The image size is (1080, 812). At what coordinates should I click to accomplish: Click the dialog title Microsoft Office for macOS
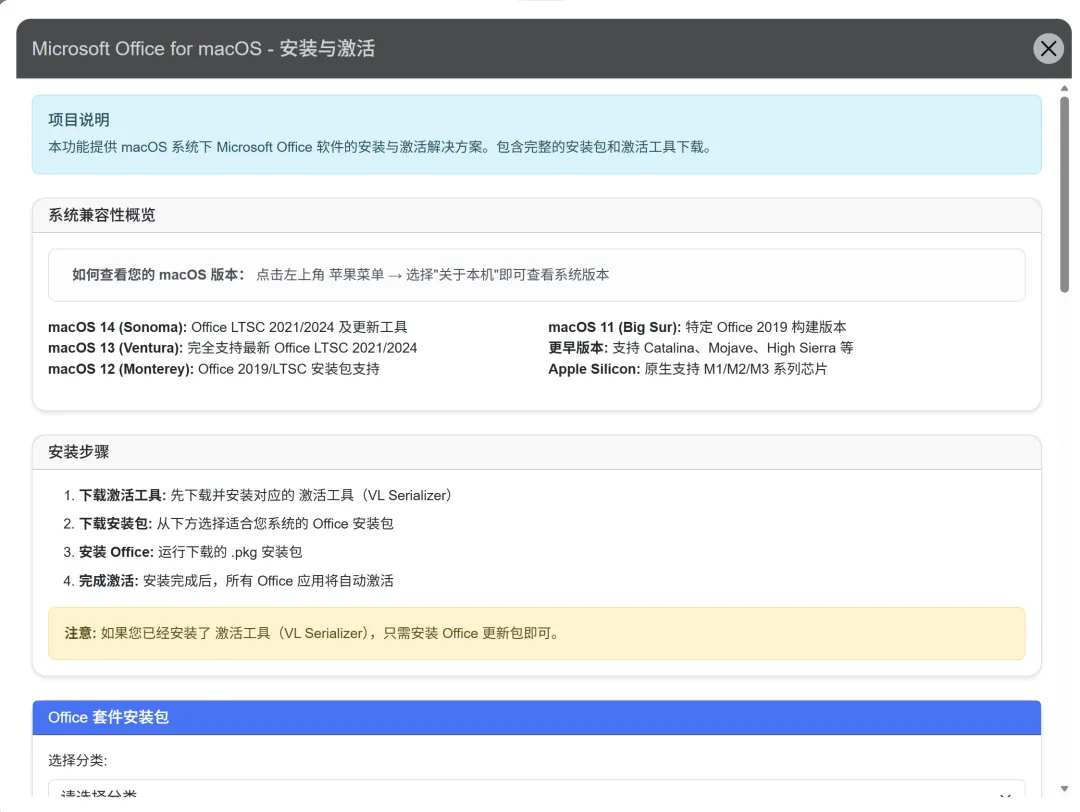(x=203, y=48)
